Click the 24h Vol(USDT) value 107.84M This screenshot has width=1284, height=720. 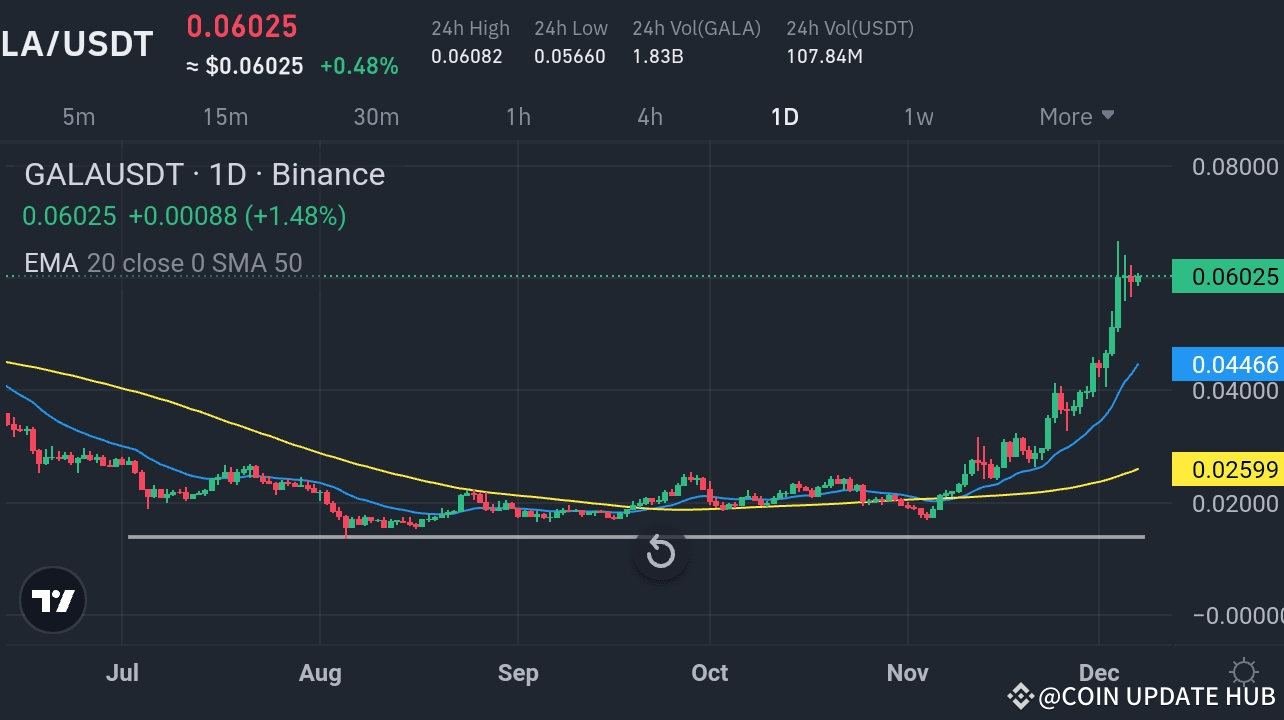coord(825,57)
